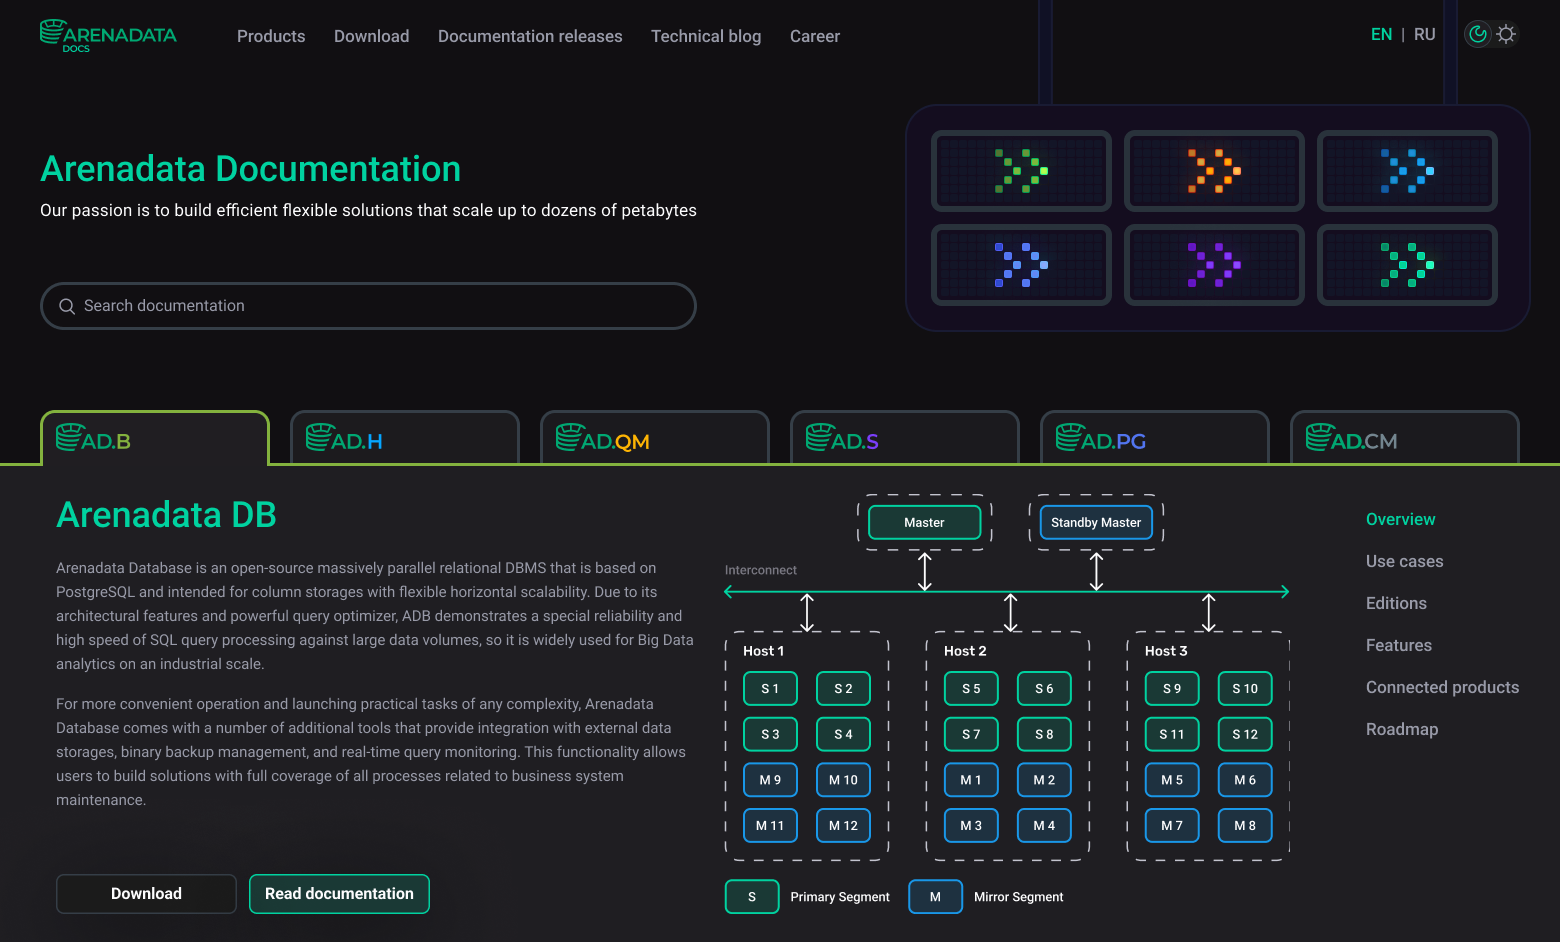1560x942 pixels.
Task: Click the Download button for Arenadata DB
Action: pyautogui.click(x=146, y=894)
